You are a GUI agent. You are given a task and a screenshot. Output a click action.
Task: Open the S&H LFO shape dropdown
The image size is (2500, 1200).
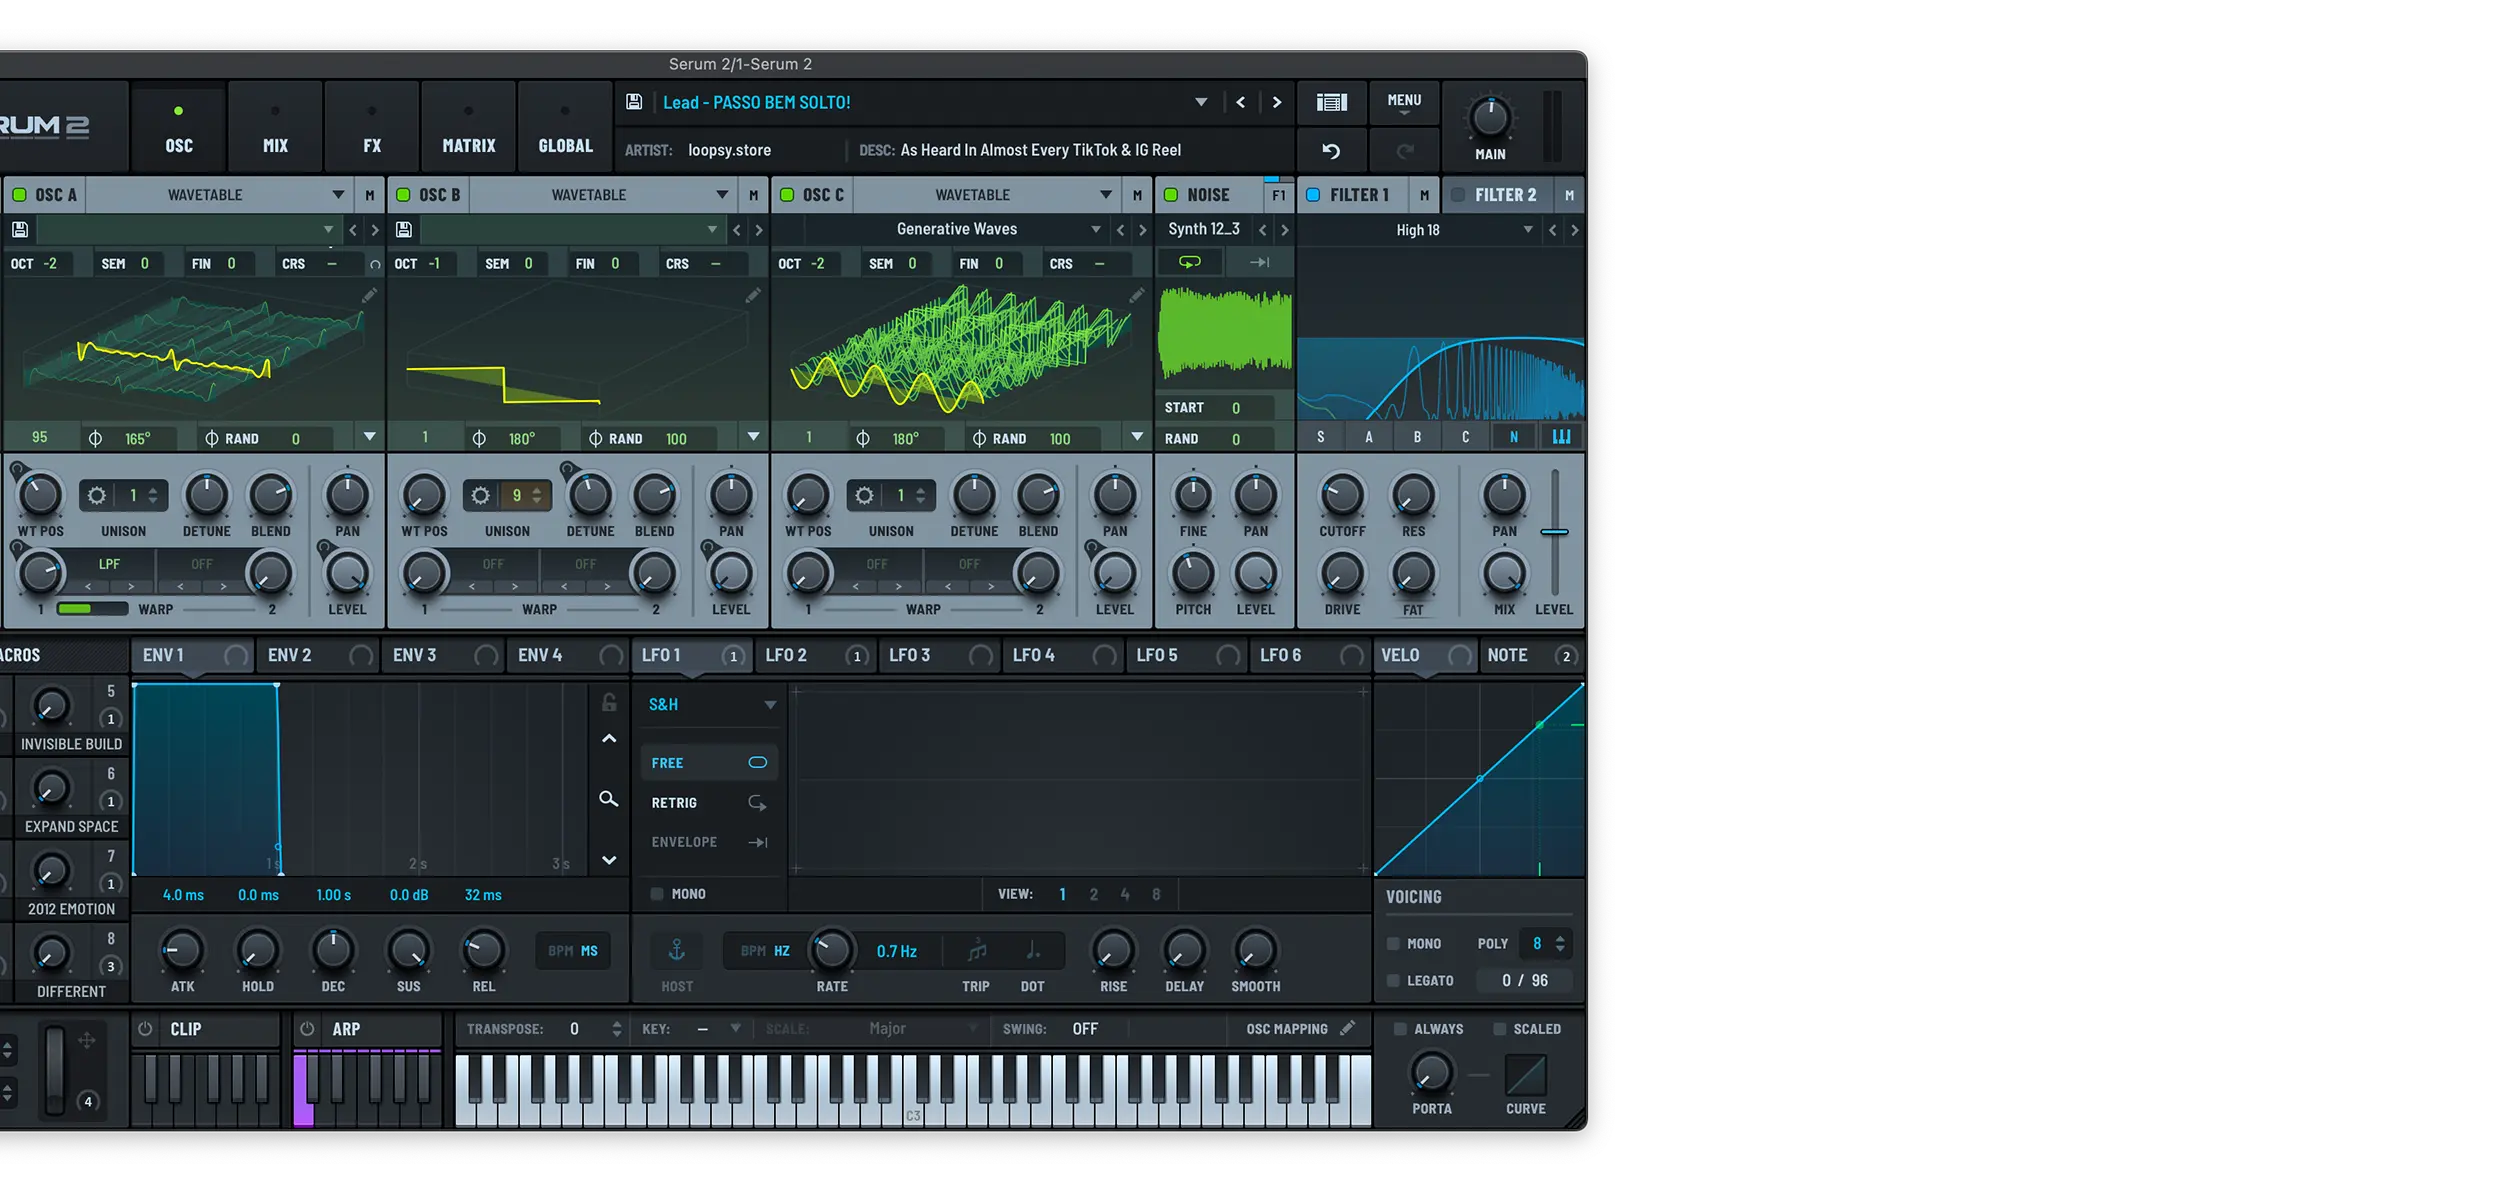[x=710, y=704]
